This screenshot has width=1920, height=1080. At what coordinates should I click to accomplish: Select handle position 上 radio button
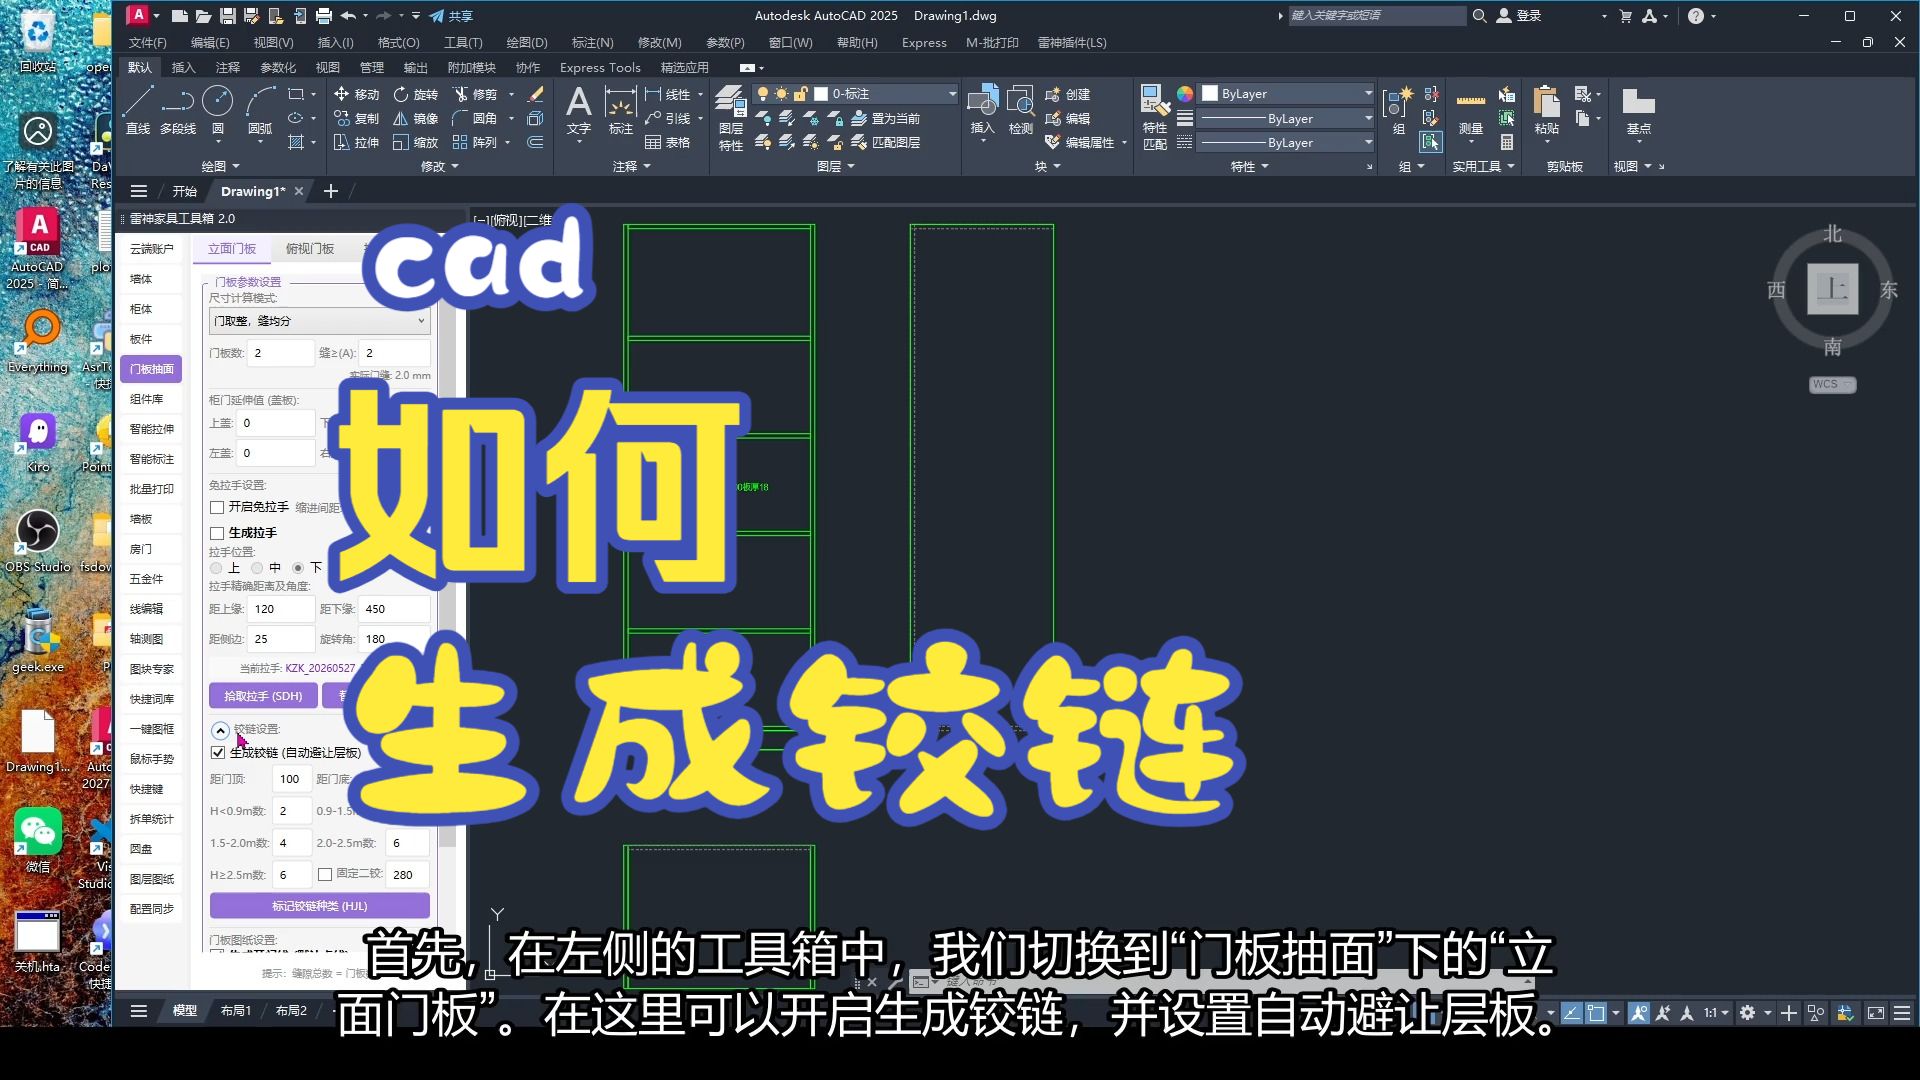pyautogui.click(x=216, y=568)
